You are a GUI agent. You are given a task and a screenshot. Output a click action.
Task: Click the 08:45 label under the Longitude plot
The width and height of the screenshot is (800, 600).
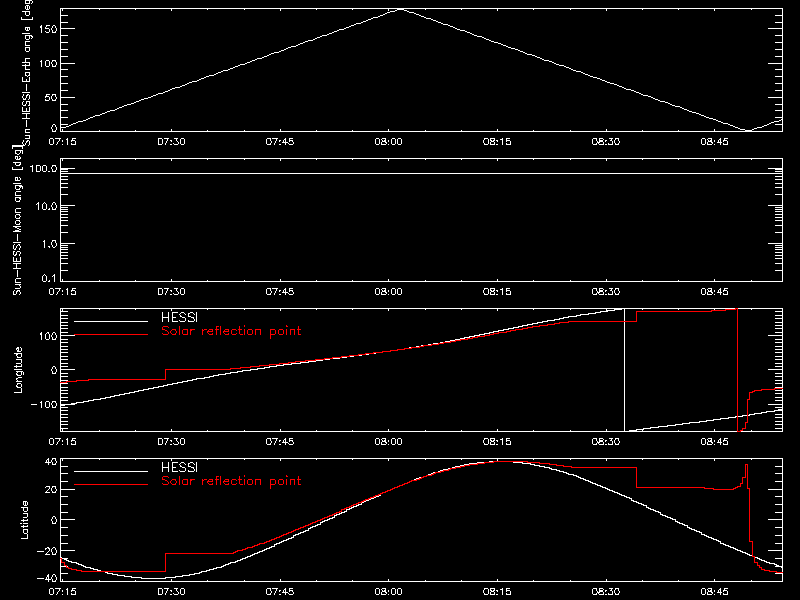tap(714, 442)
